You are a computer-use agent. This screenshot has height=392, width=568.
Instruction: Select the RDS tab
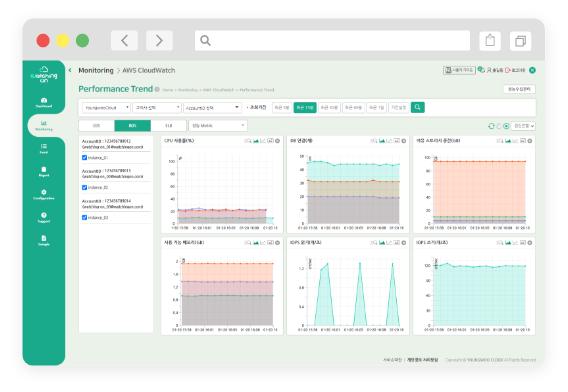coord(133,126)
